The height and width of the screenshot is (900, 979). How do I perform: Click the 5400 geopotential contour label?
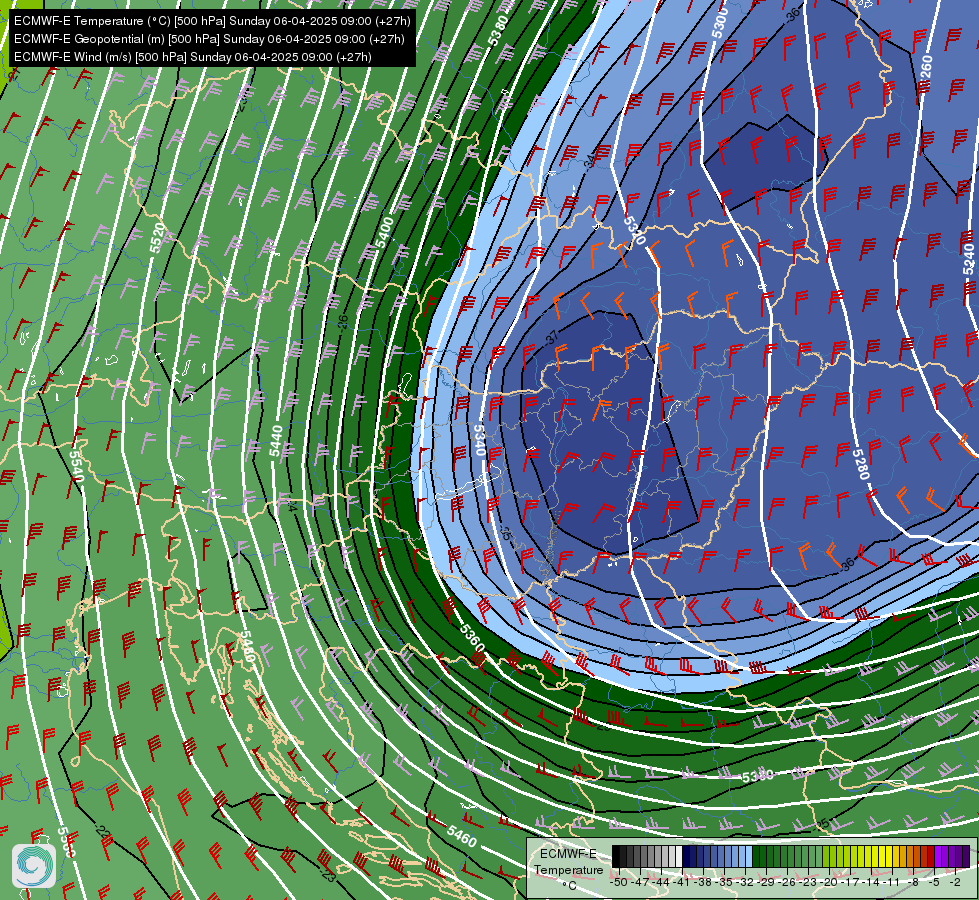click(383, 232)
